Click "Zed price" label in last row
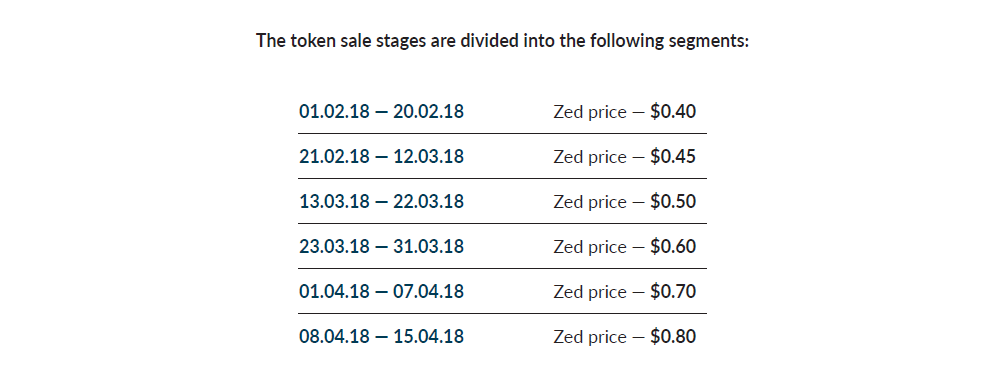Viewport: 1001px width, 390px height. 590,337
